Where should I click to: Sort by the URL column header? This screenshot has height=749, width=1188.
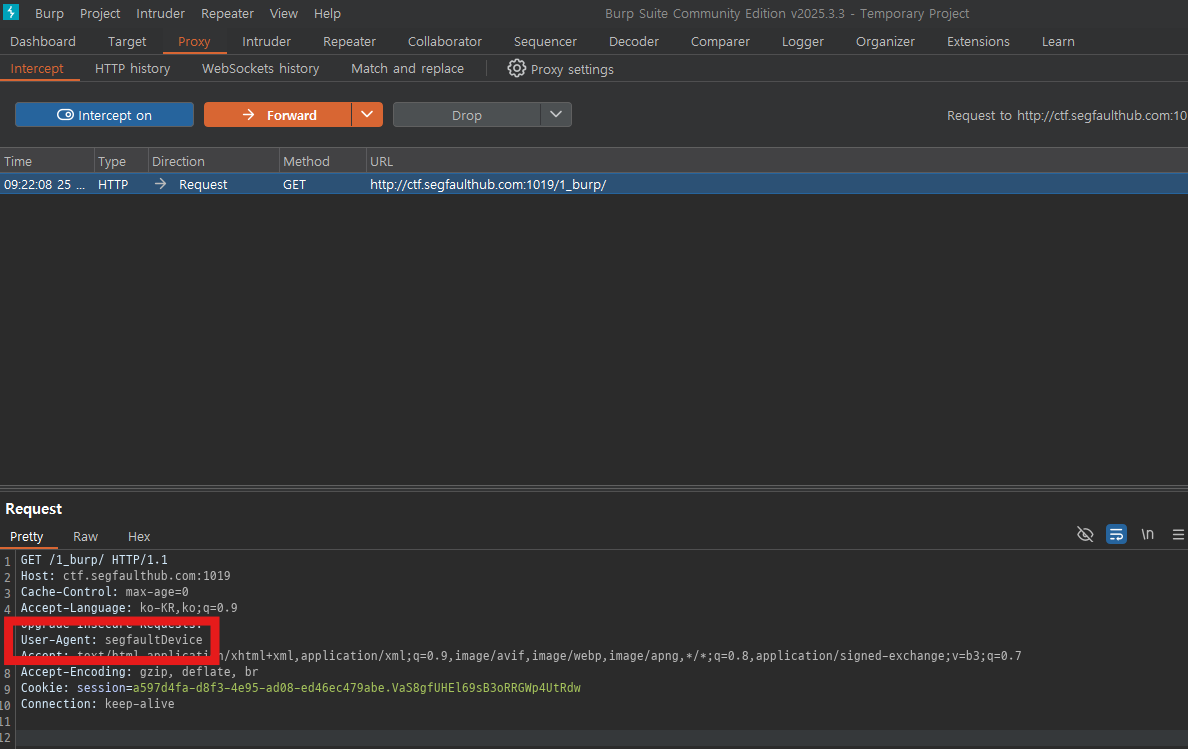click(x=777, y=161)
